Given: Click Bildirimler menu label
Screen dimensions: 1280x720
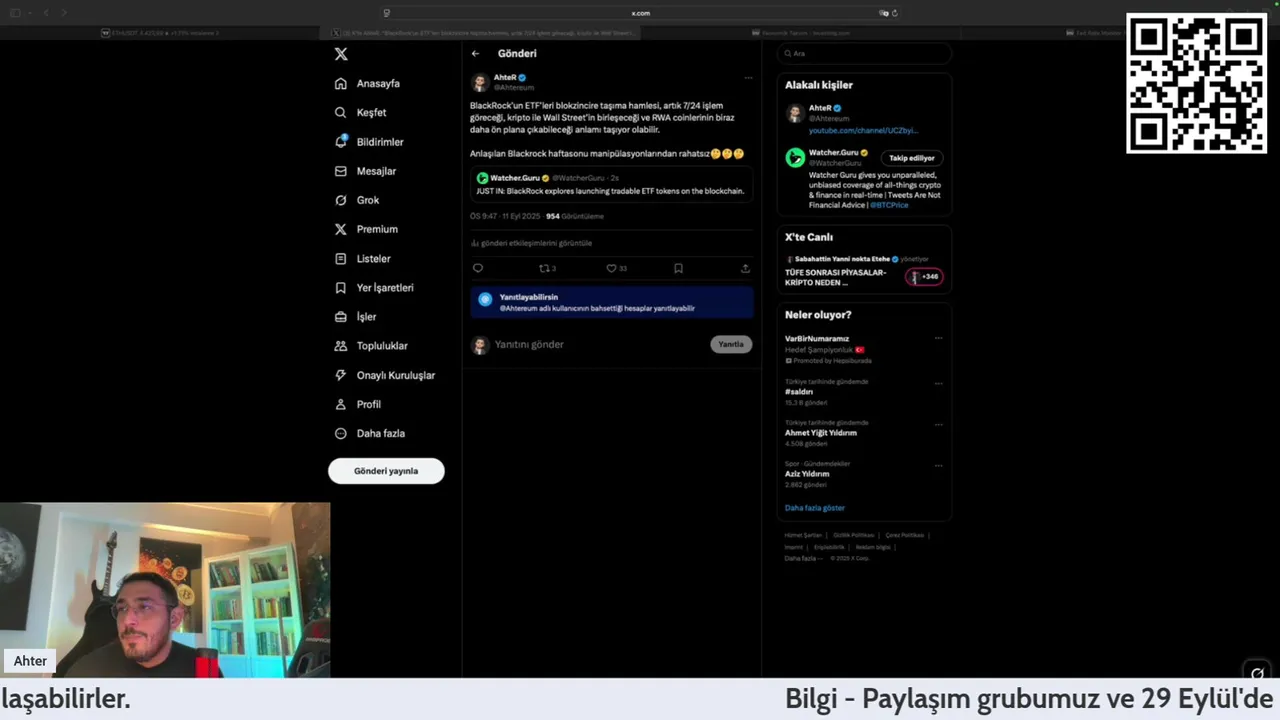Looking at the screenshot, I should click(380, 142).
